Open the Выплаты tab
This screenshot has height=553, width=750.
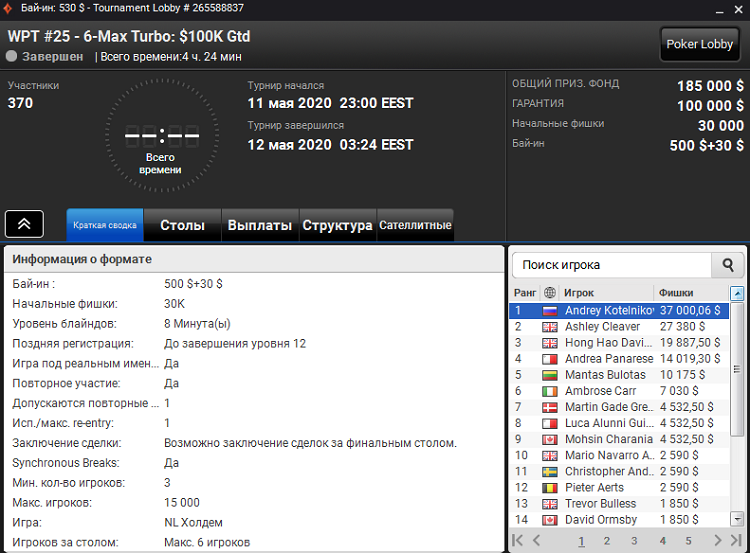click(260, 225)
